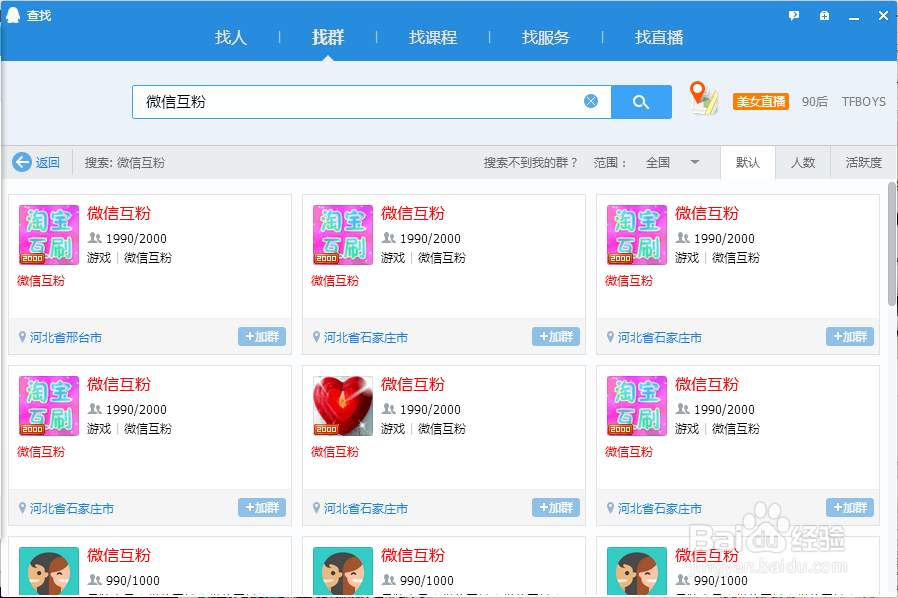Viewport: 898px width, 598px height.
Task: Open the group thumbnail above 河北省邢台市
Action: 49,235
